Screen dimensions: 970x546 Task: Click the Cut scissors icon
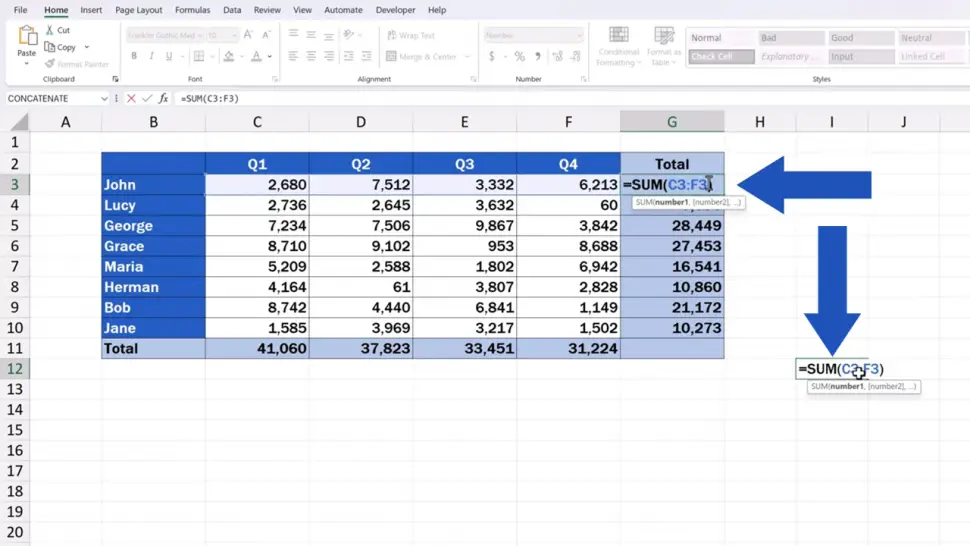[x=49, y=30]
